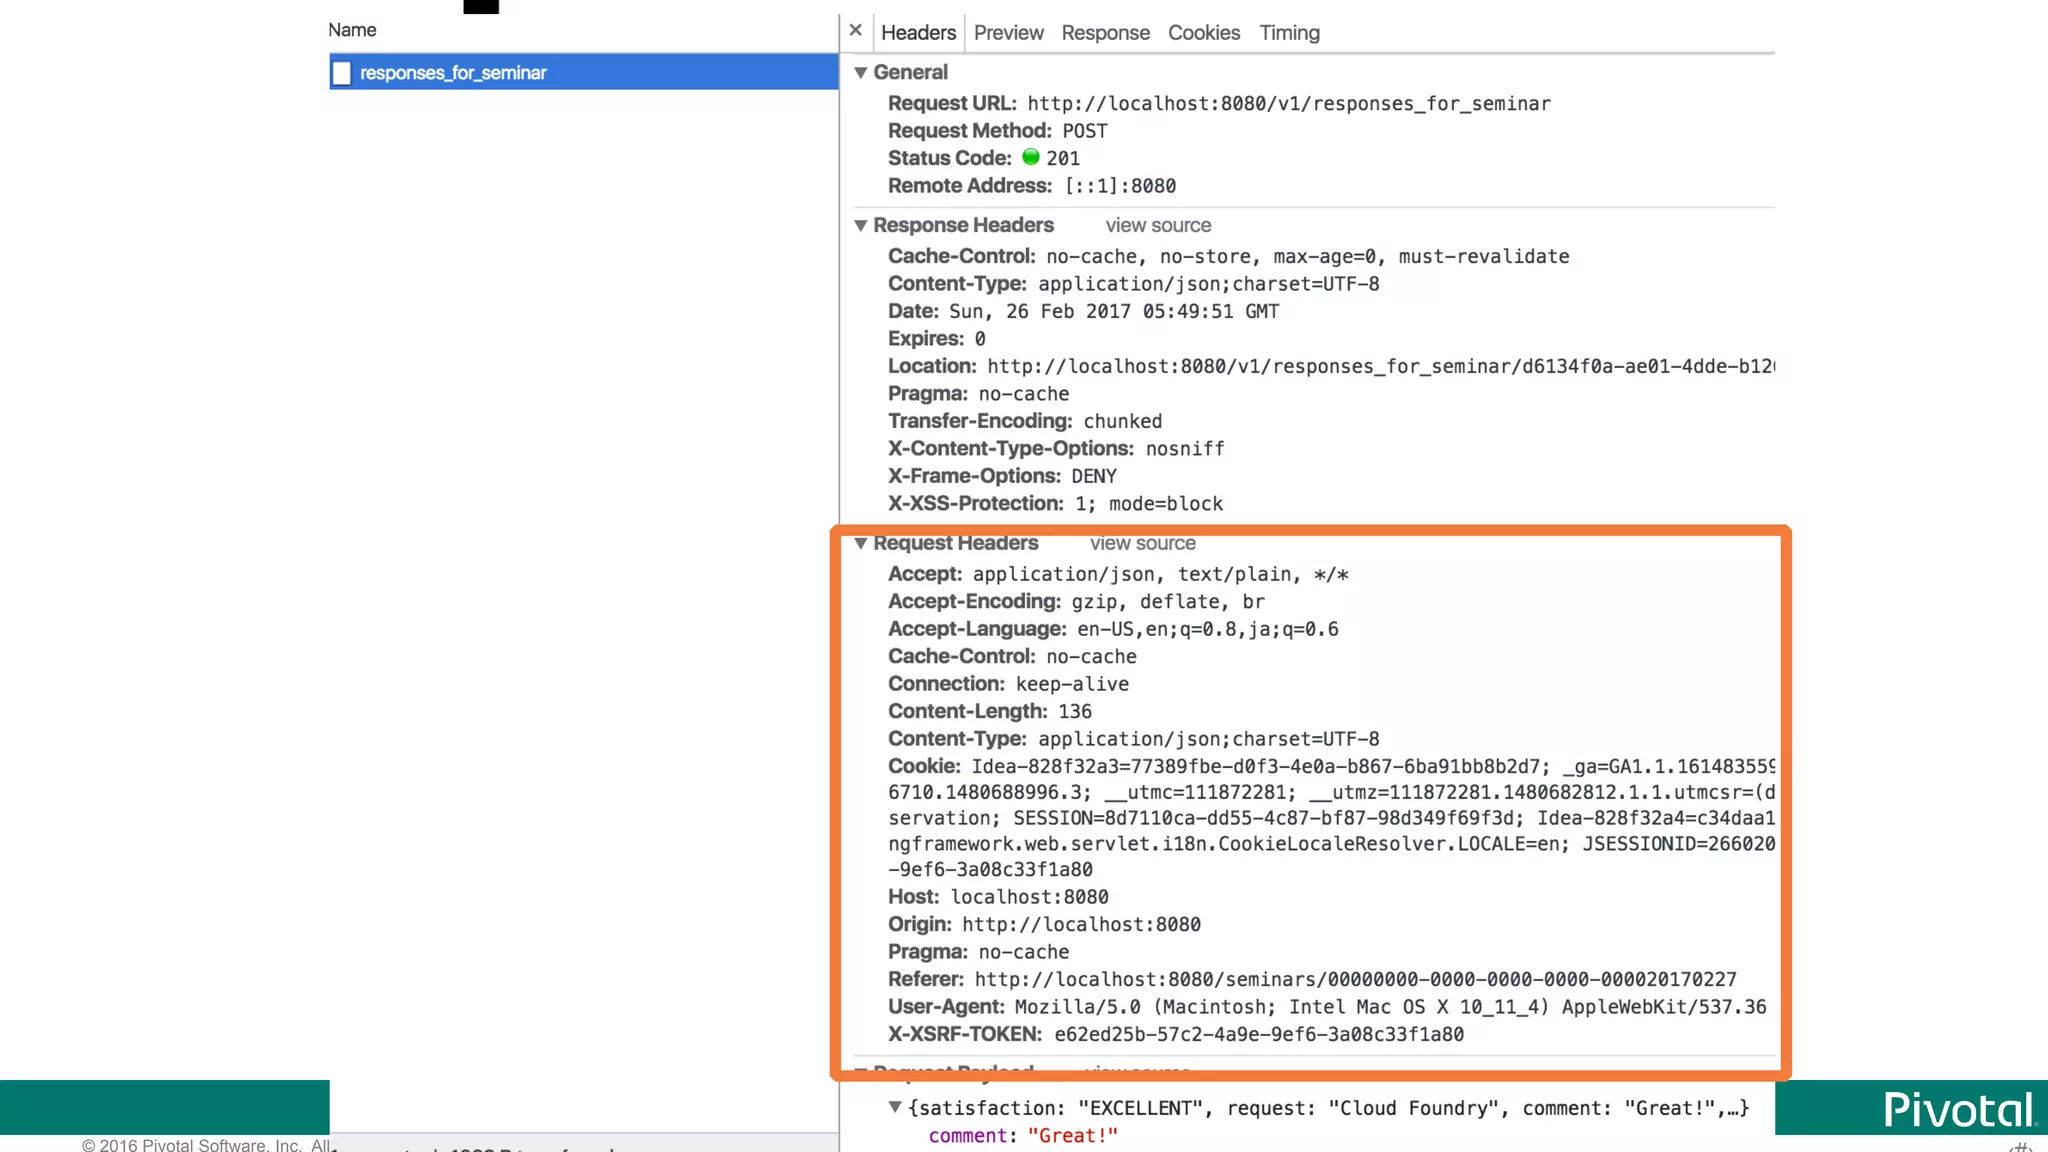The height and width of the screenshot is (1152, 2048).
Task: Click view source beside Response Headers
Action: pos(1158,226)
